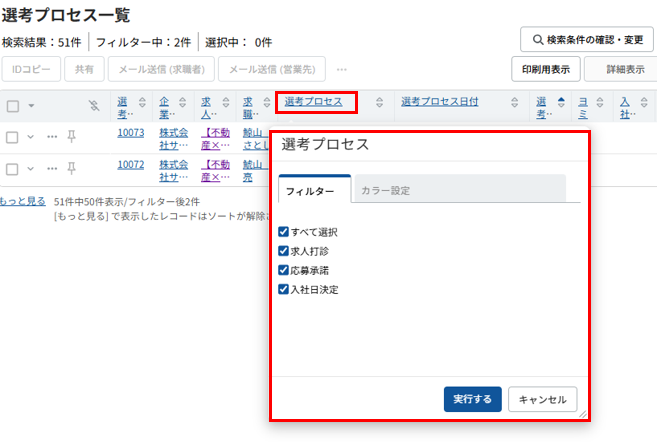
Task: Expand the row 10073 chevron
Action: (x=31, y=137)
